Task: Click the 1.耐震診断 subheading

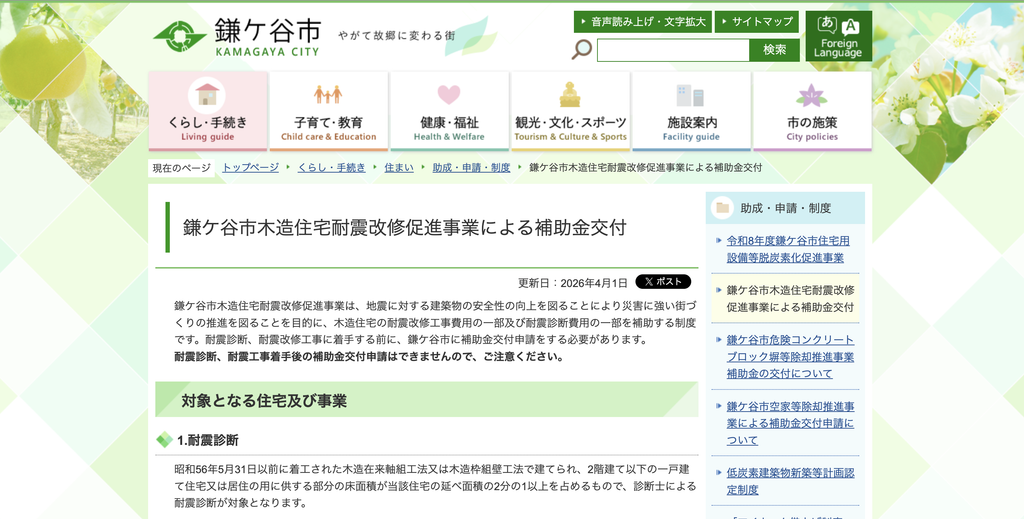Action: 208,441
